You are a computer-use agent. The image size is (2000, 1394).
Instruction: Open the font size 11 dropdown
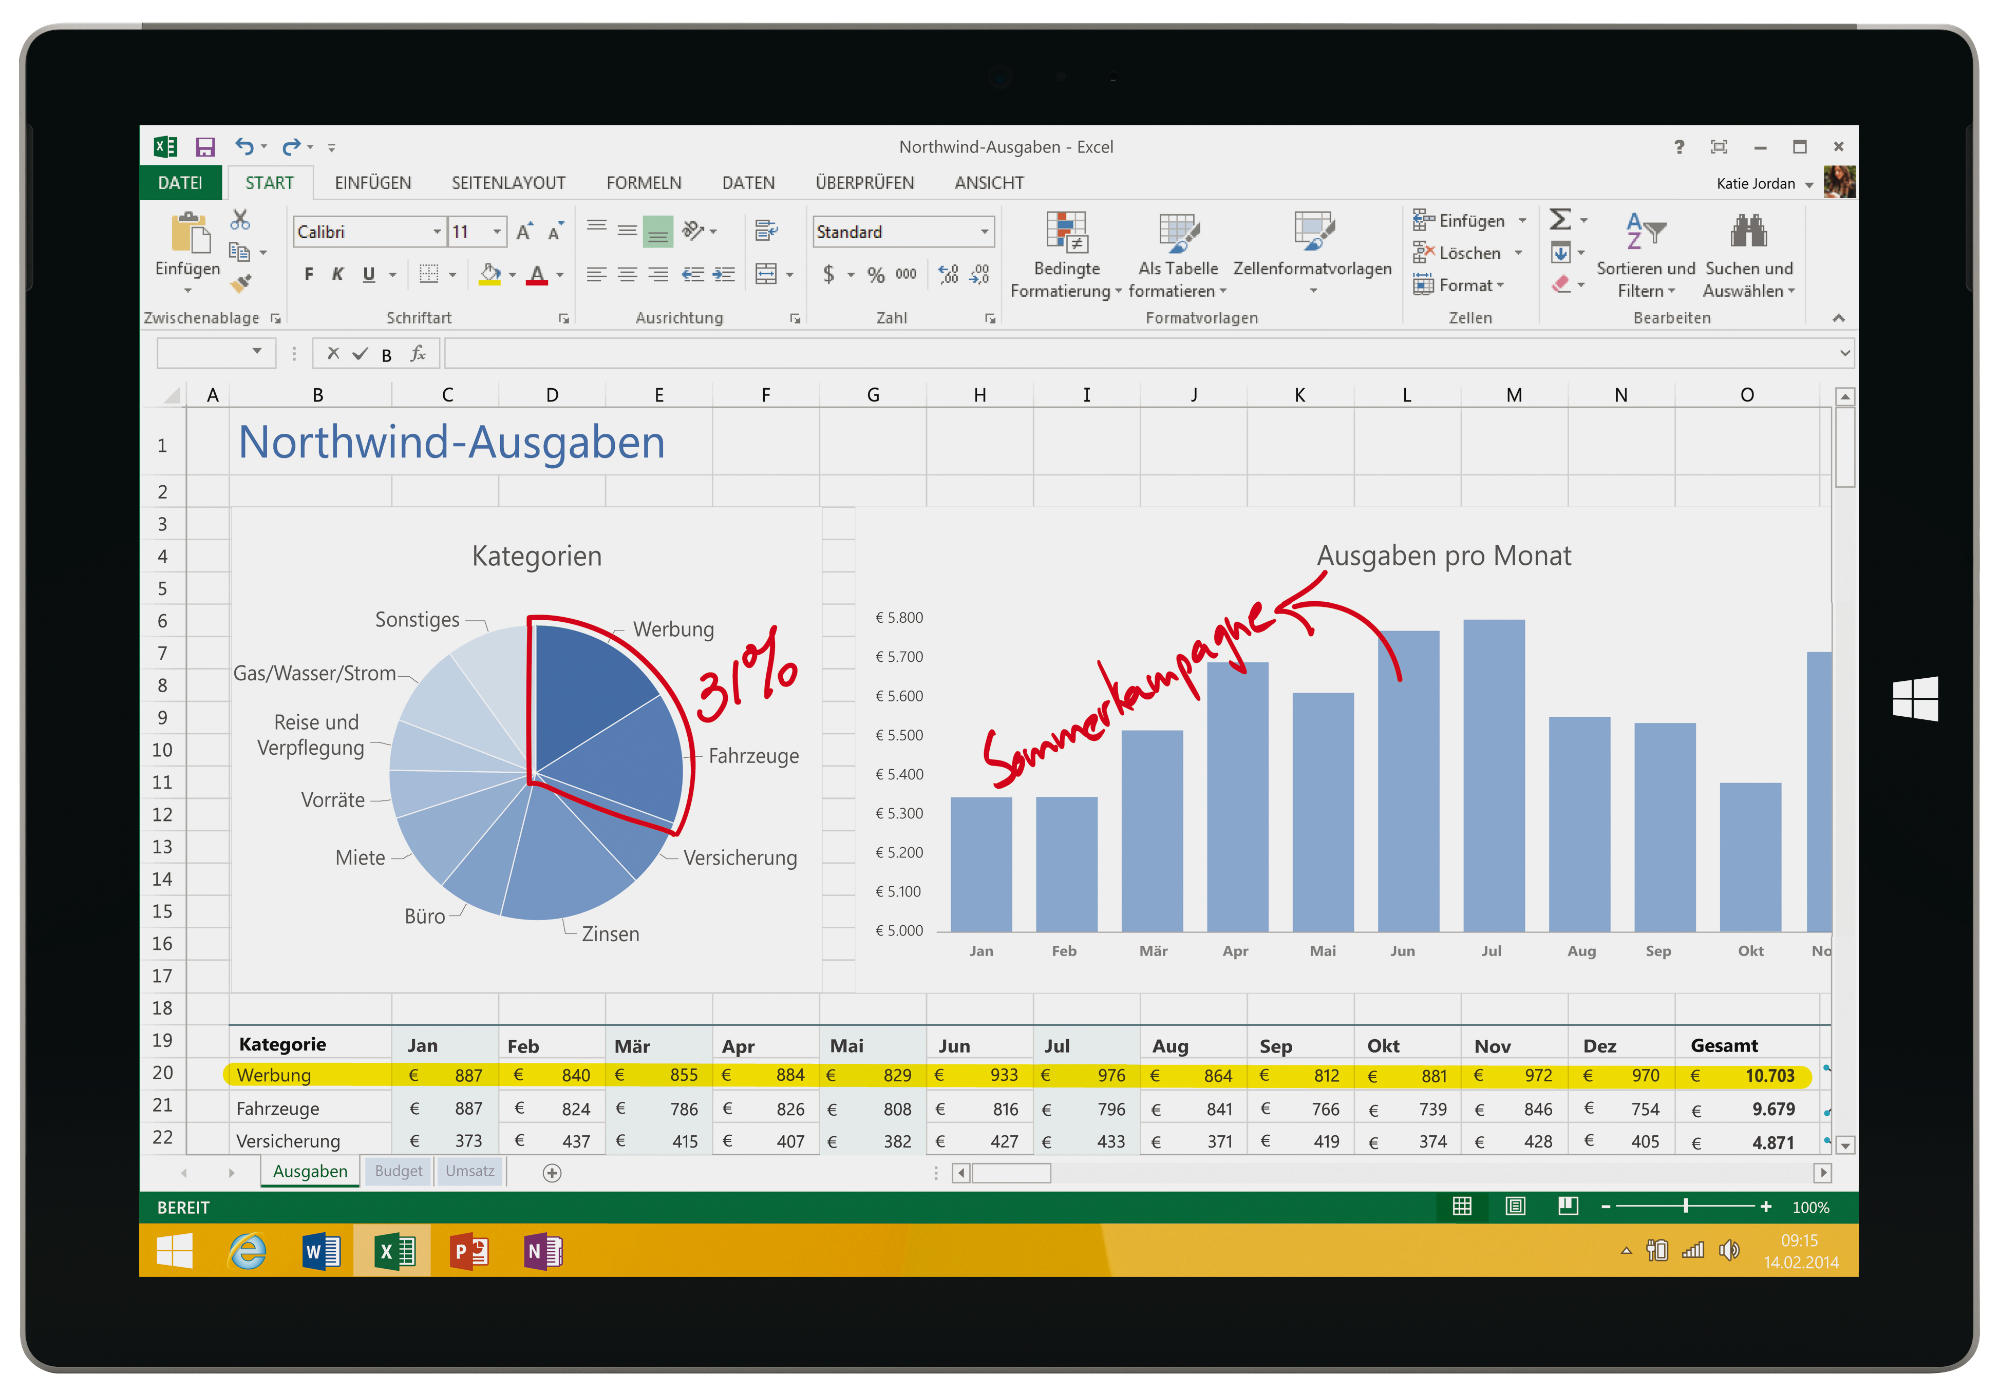point(497,232)
